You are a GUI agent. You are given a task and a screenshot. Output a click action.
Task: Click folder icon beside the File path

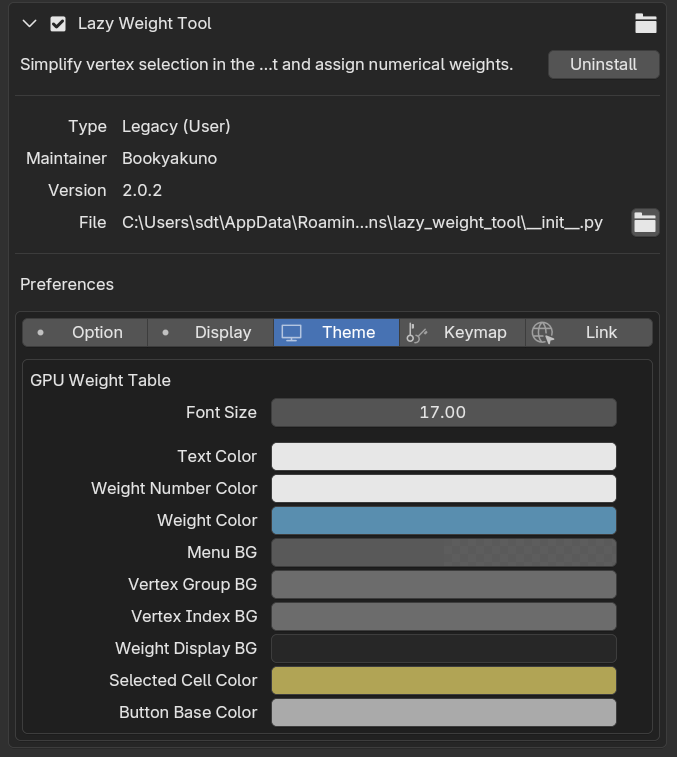pyautogui.click(x=645, y=223)
